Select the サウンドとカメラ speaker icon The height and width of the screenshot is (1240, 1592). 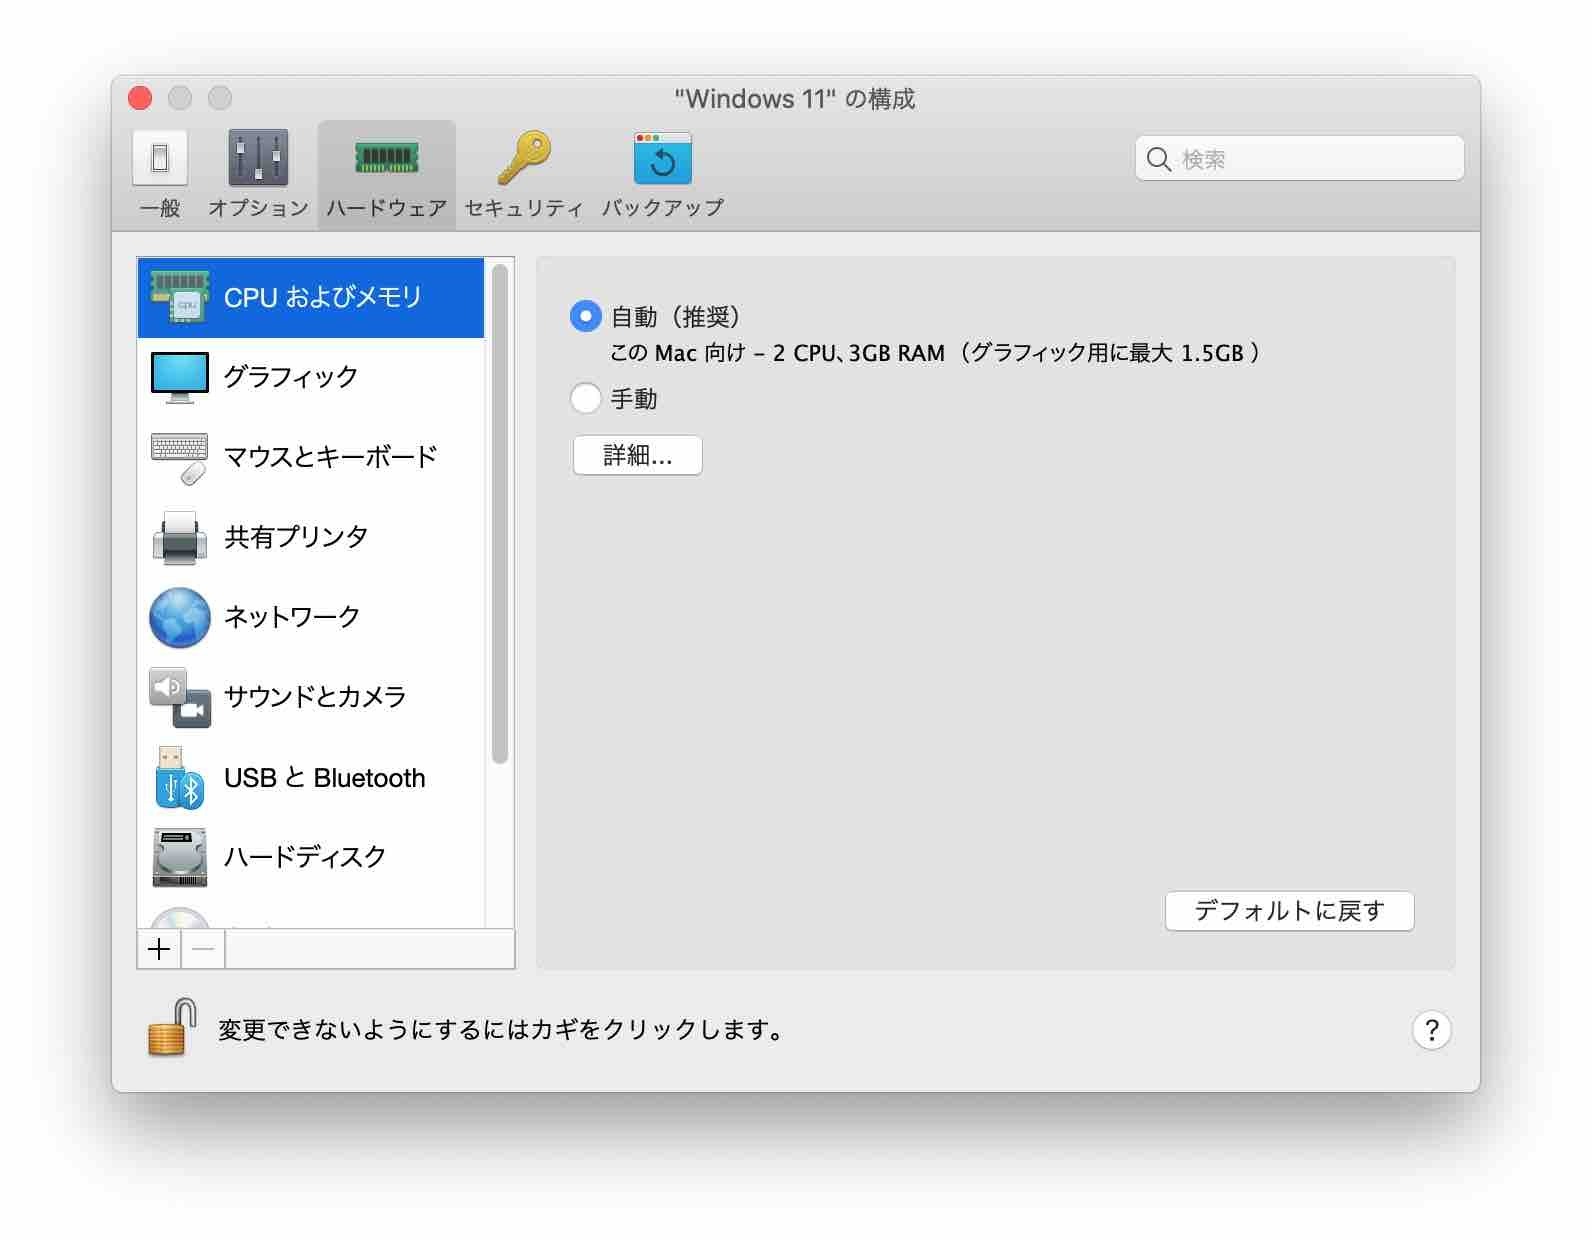point(180,697)
